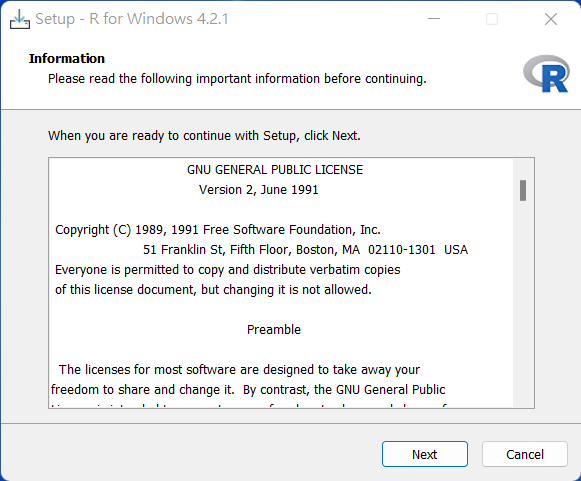
Task: Click the 'Setup - R for Windows 4.2.1' title
Action: click(x=132, y=19)
